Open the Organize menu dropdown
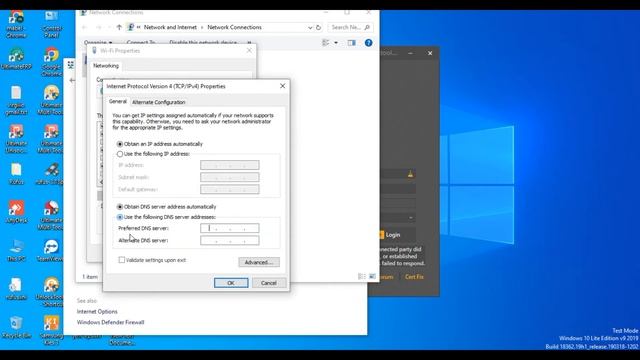Viewport: 640px width, 360px height. (x=98, y=42)
